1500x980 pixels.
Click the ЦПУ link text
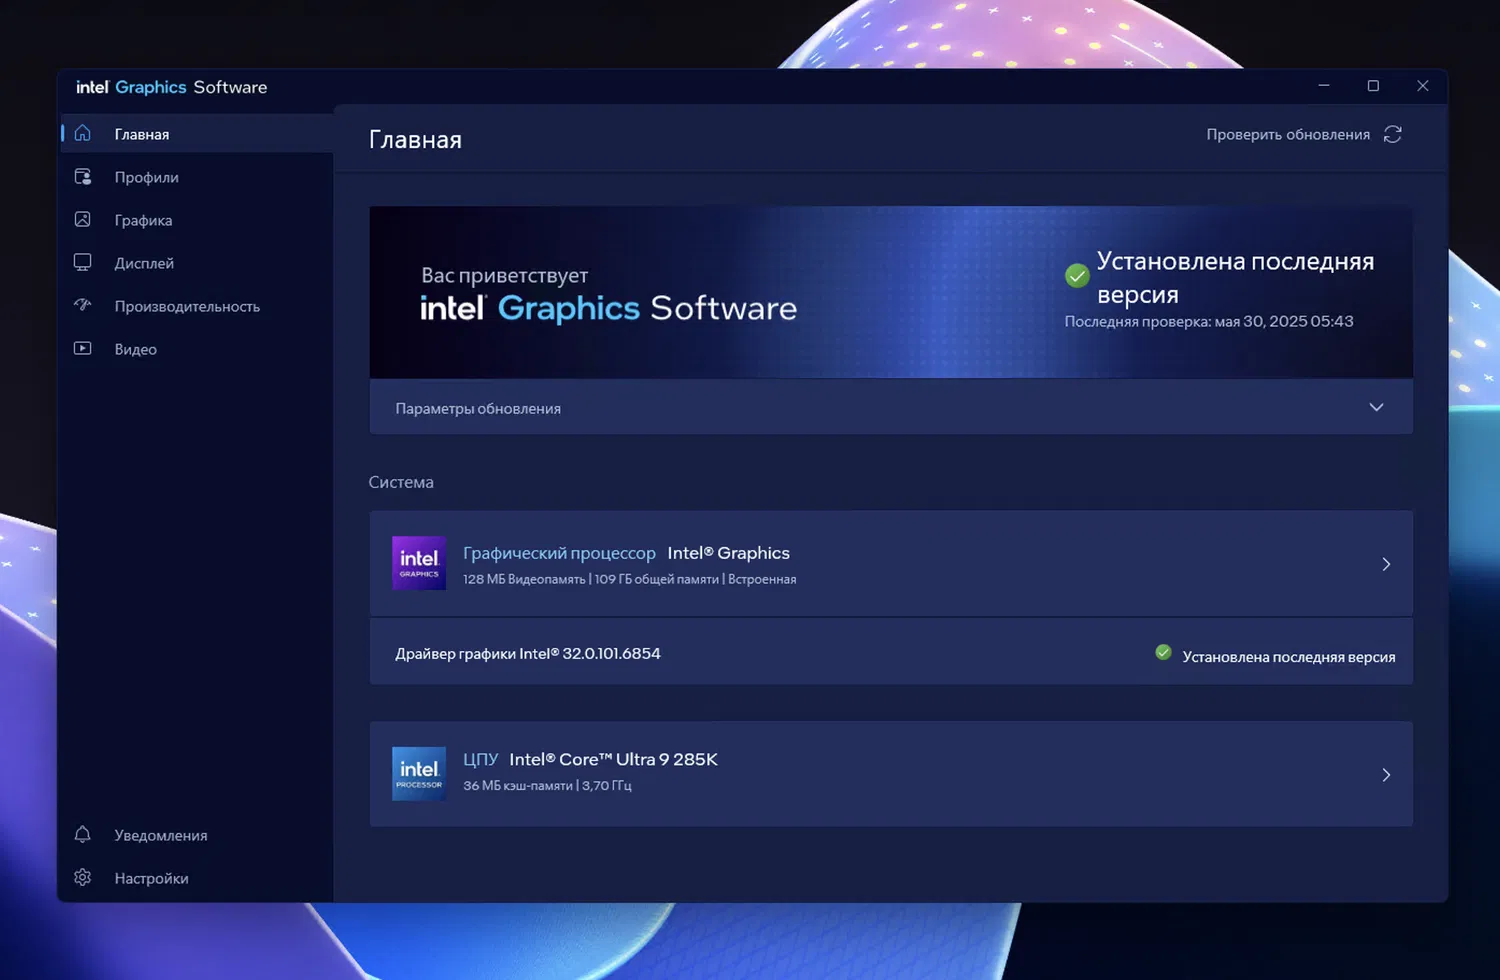click(x=480, y=759)
